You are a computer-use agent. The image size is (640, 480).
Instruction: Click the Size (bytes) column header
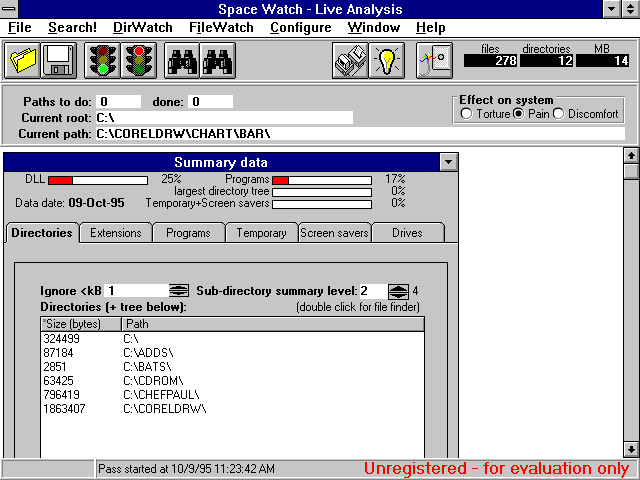click(x=81, y=324)
